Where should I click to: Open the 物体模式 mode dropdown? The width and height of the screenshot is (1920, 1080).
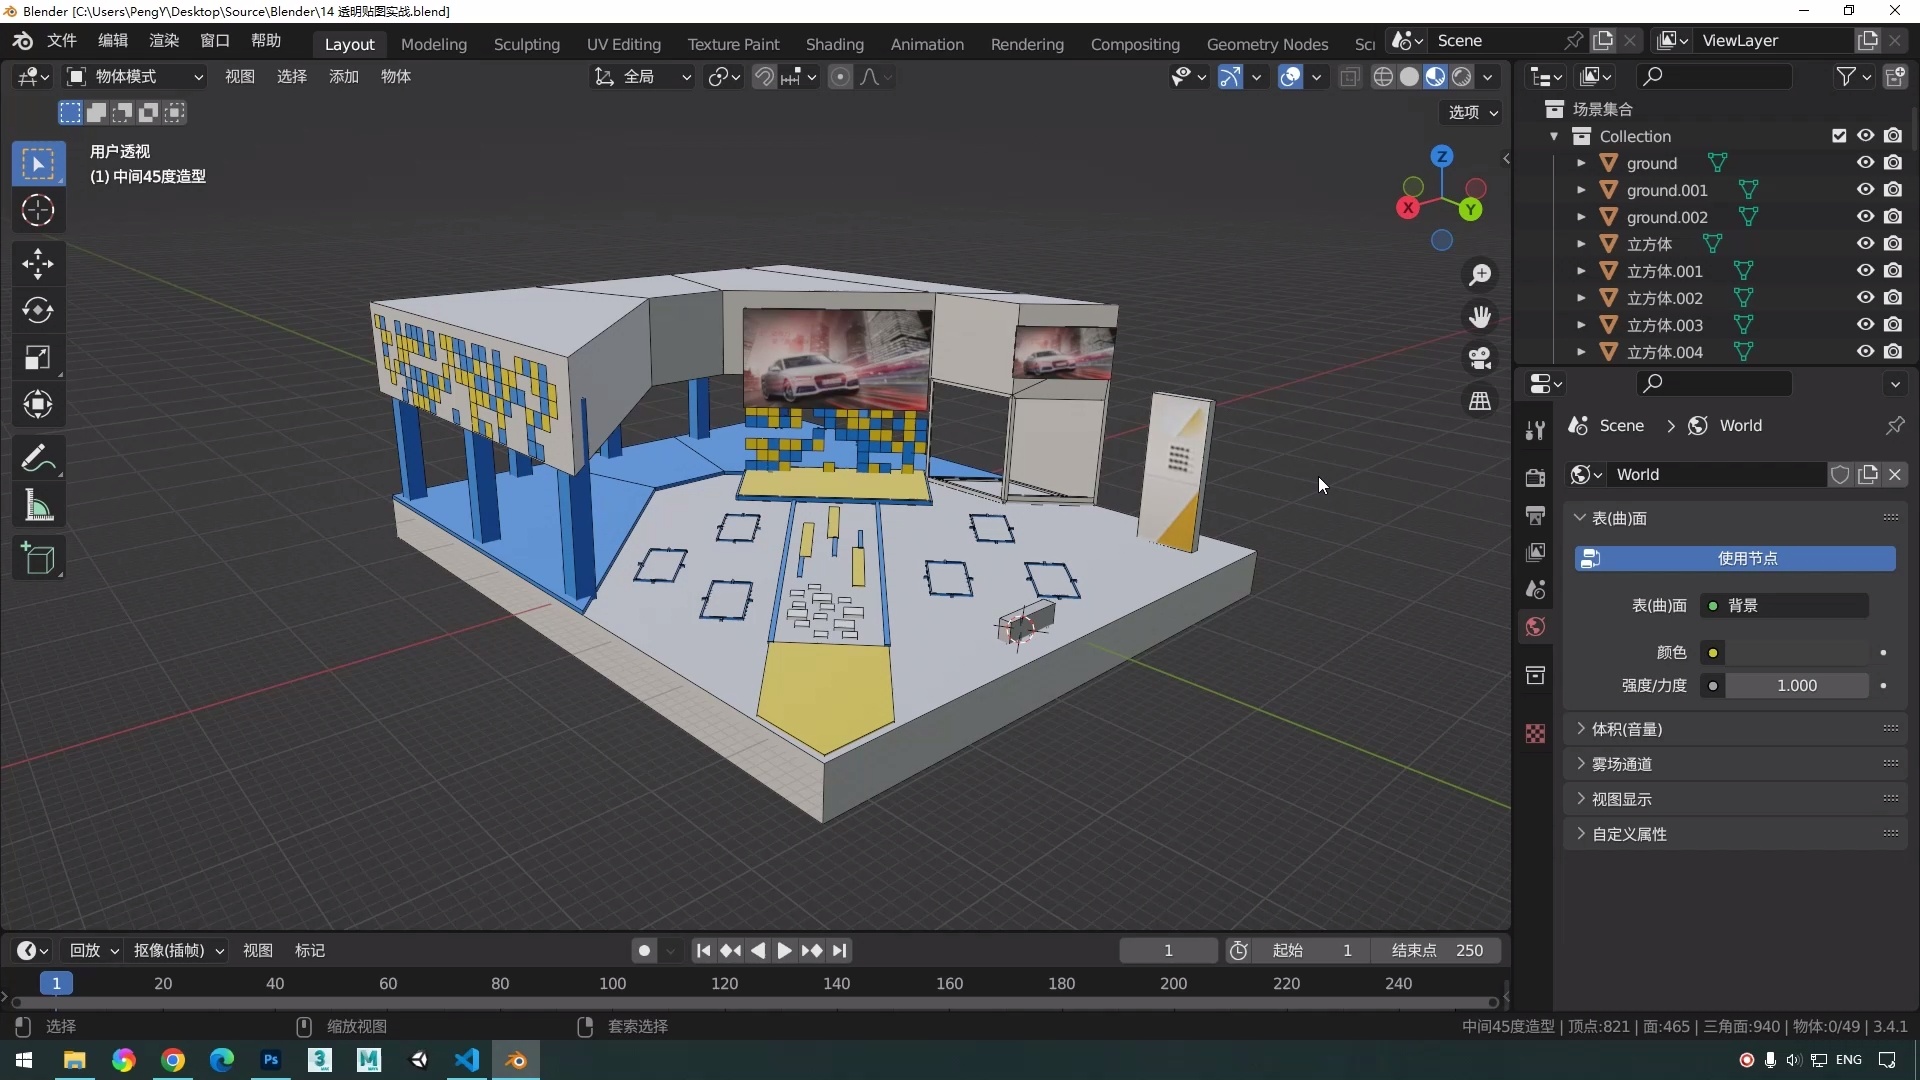[x=135, y=77]
